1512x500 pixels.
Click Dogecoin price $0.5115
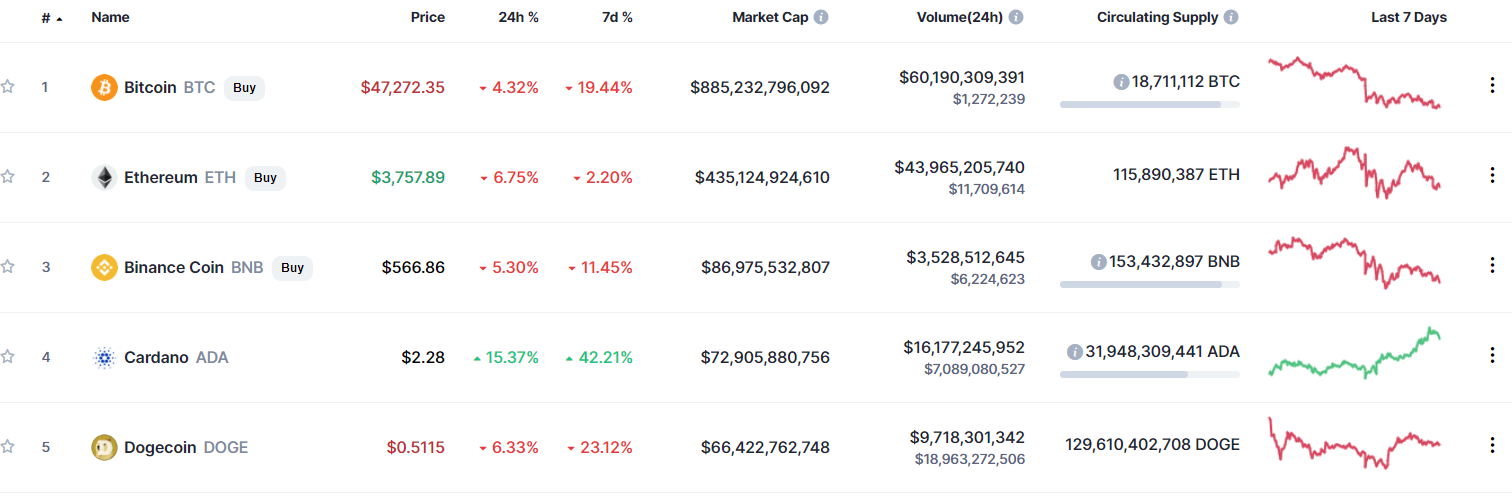(416, 447)
